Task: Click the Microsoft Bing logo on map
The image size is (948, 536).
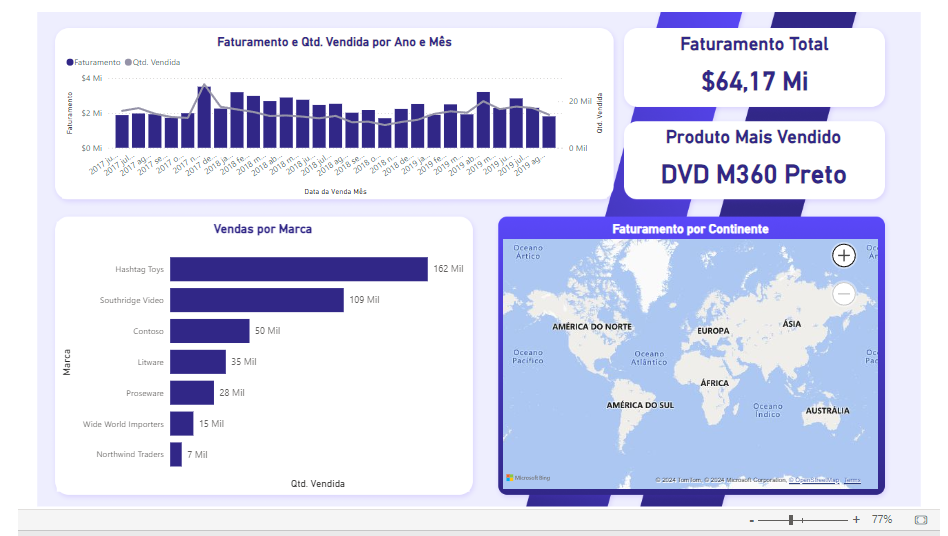Action: pos(528,478)
